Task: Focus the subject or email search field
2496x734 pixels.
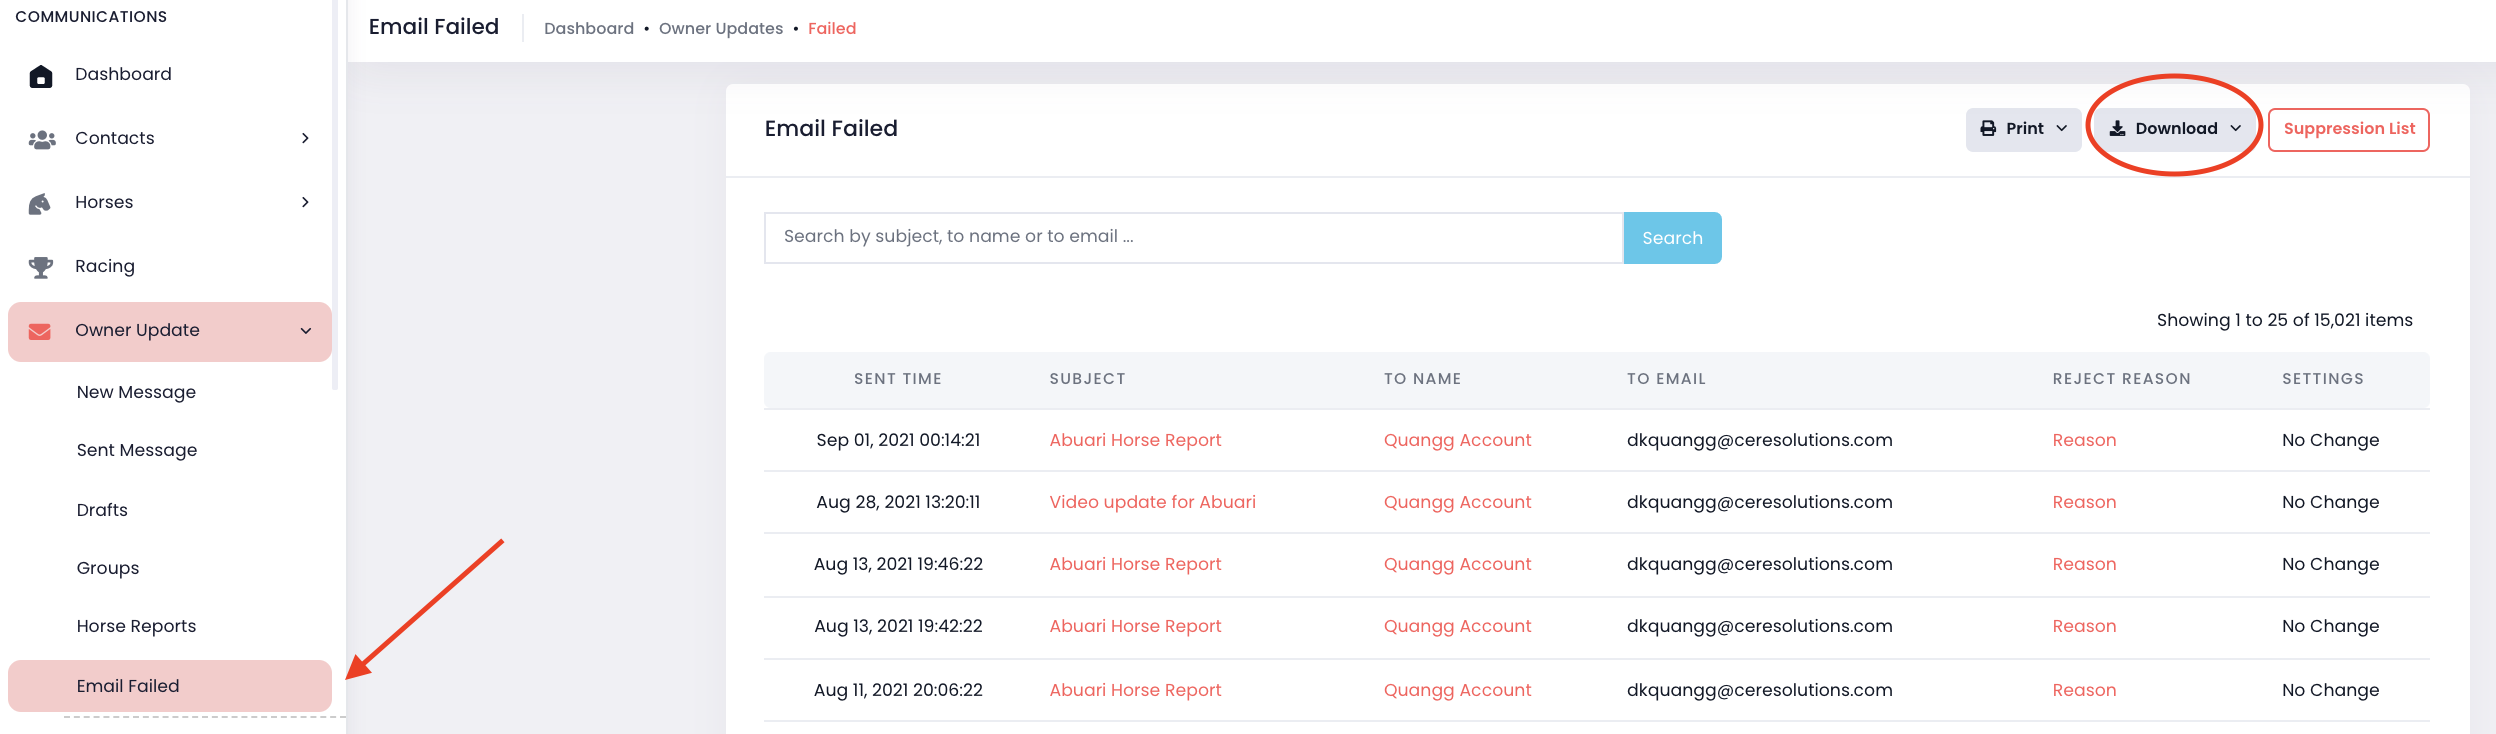Action: click(1193, 237)
